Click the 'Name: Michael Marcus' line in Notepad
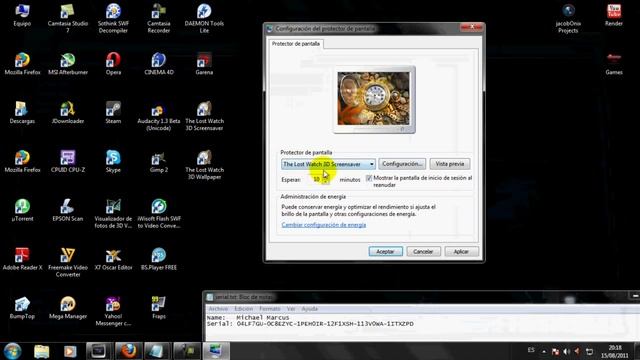Viewport: 640px width, 360px height. [x=248, y=317]
